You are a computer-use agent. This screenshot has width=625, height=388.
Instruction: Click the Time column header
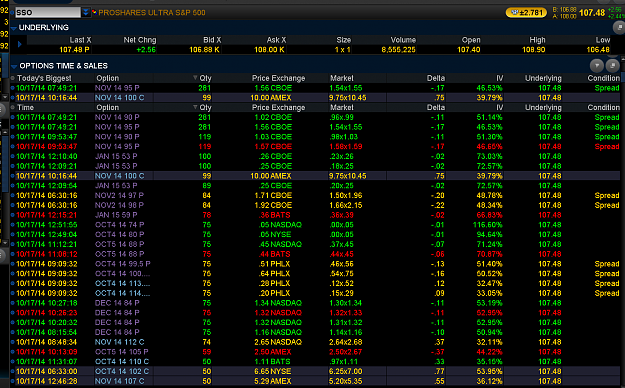pyautogui.click(x=25, y=108)
